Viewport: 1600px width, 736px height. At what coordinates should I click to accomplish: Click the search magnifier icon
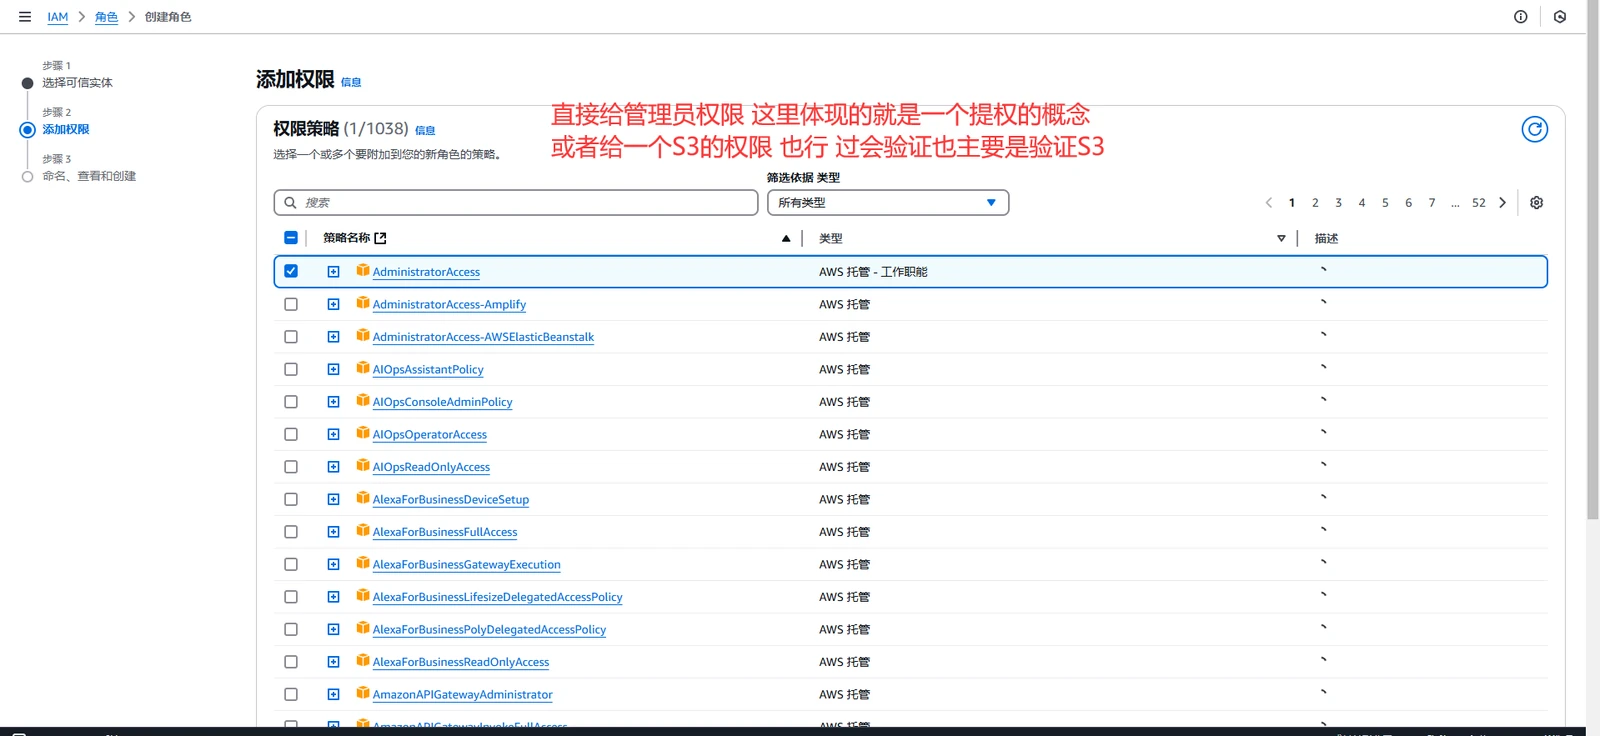[290, 203]
